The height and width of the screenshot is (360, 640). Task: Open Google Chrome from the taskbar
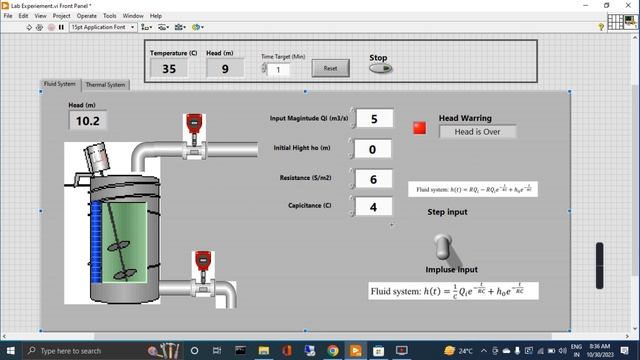point(333,351)
